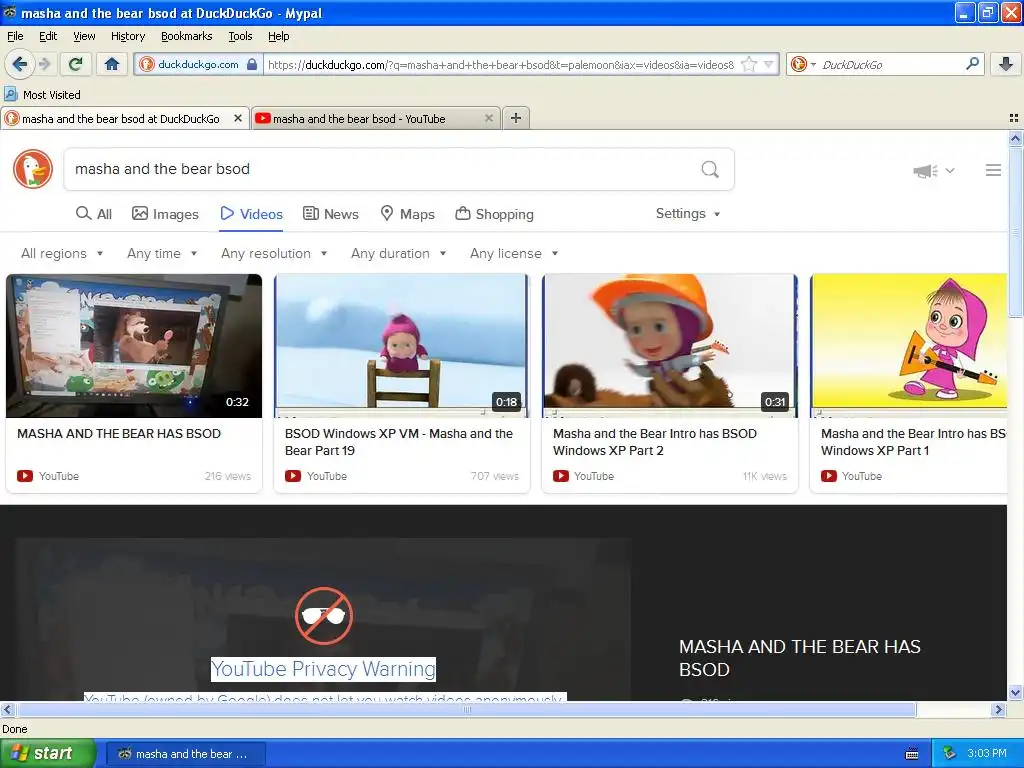
Task: Switch to the Images results tab
Action: coord(165,214)
